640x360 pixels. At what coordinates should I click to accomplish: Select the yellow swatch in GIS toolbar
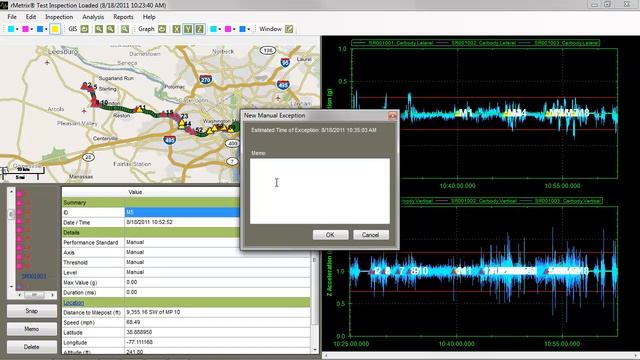[x=55, y=29]
